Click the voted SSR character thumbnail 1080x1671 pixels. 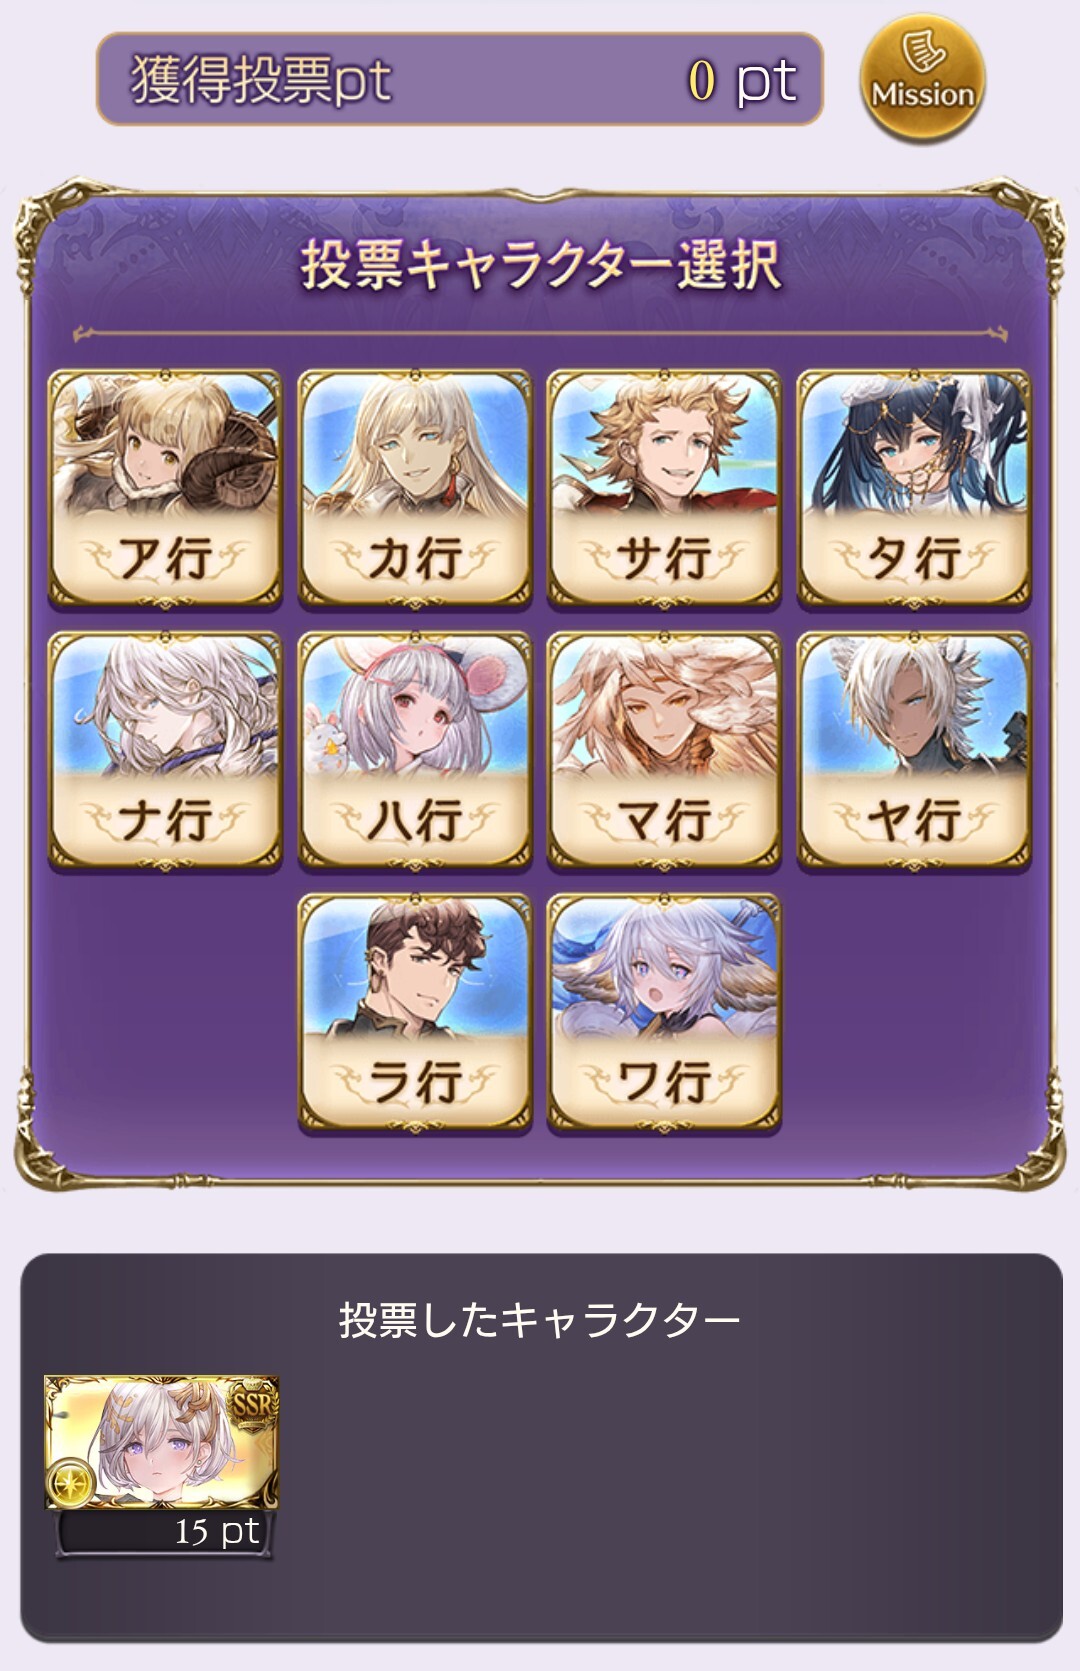(x=161, y=1442)
